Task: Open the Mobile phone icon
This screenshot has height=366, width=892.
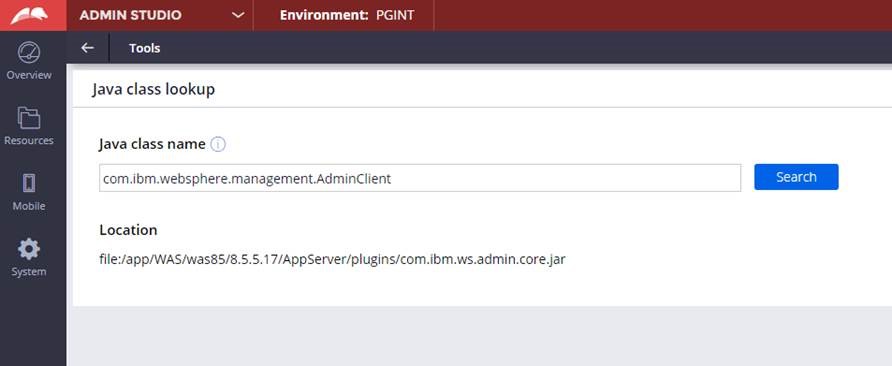Action: [29, 183]
